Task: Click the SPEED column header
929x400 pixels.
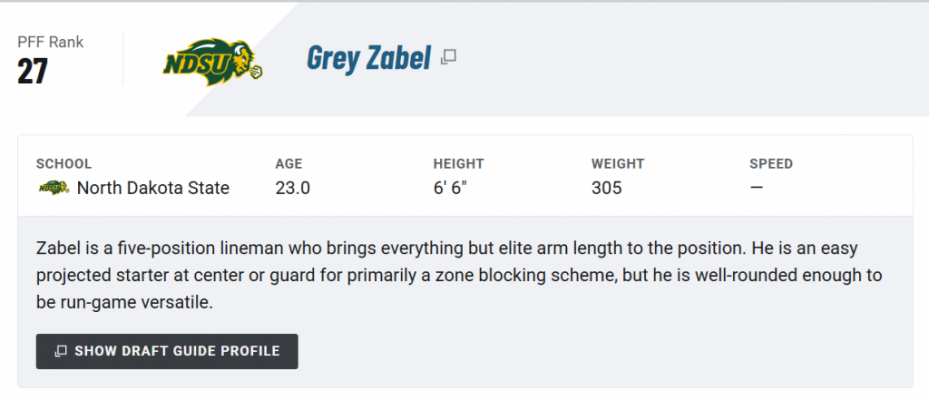Action: [x=771, y=164]
